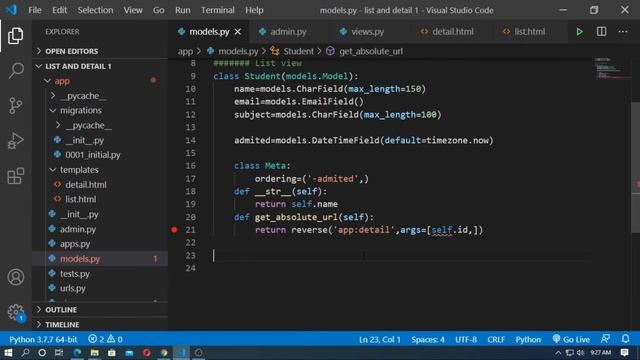Viewport: 640px width, 360px height.
Task: Open the Accounts menu icon
Action: click(16, 277)
